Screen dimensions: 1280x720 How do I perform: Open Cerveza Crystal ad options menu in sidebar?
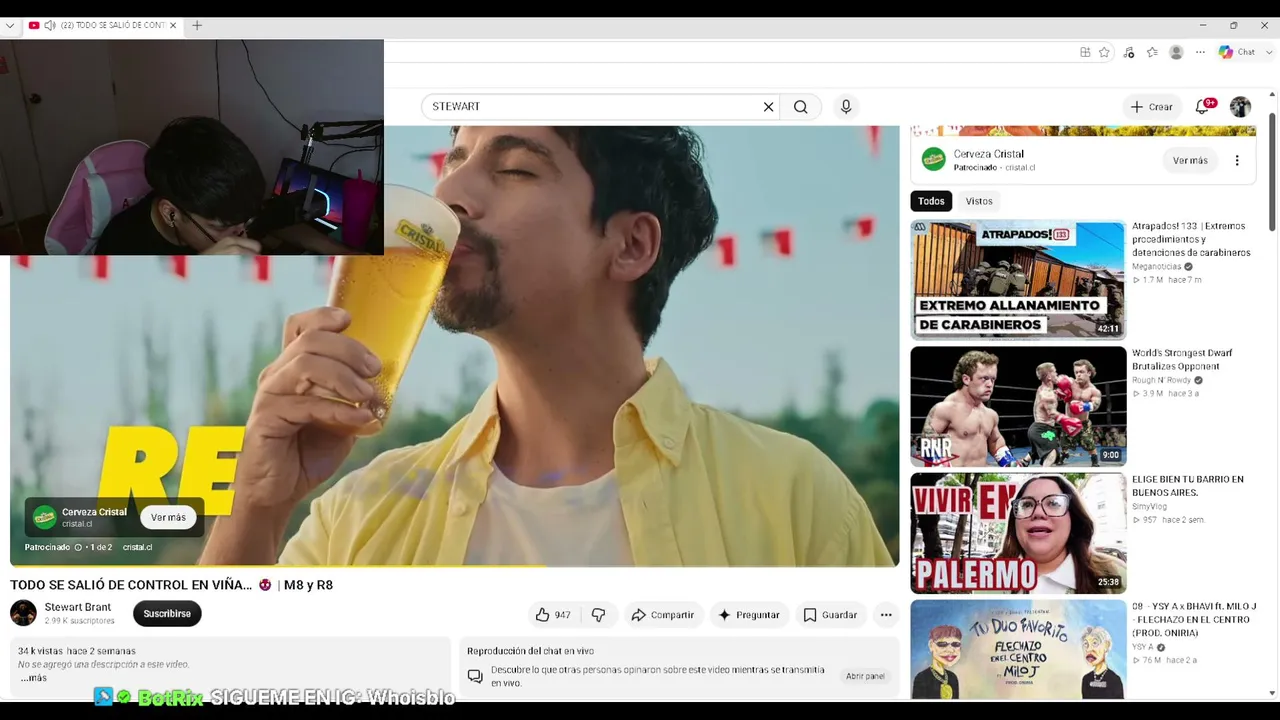pos(1237,160)
